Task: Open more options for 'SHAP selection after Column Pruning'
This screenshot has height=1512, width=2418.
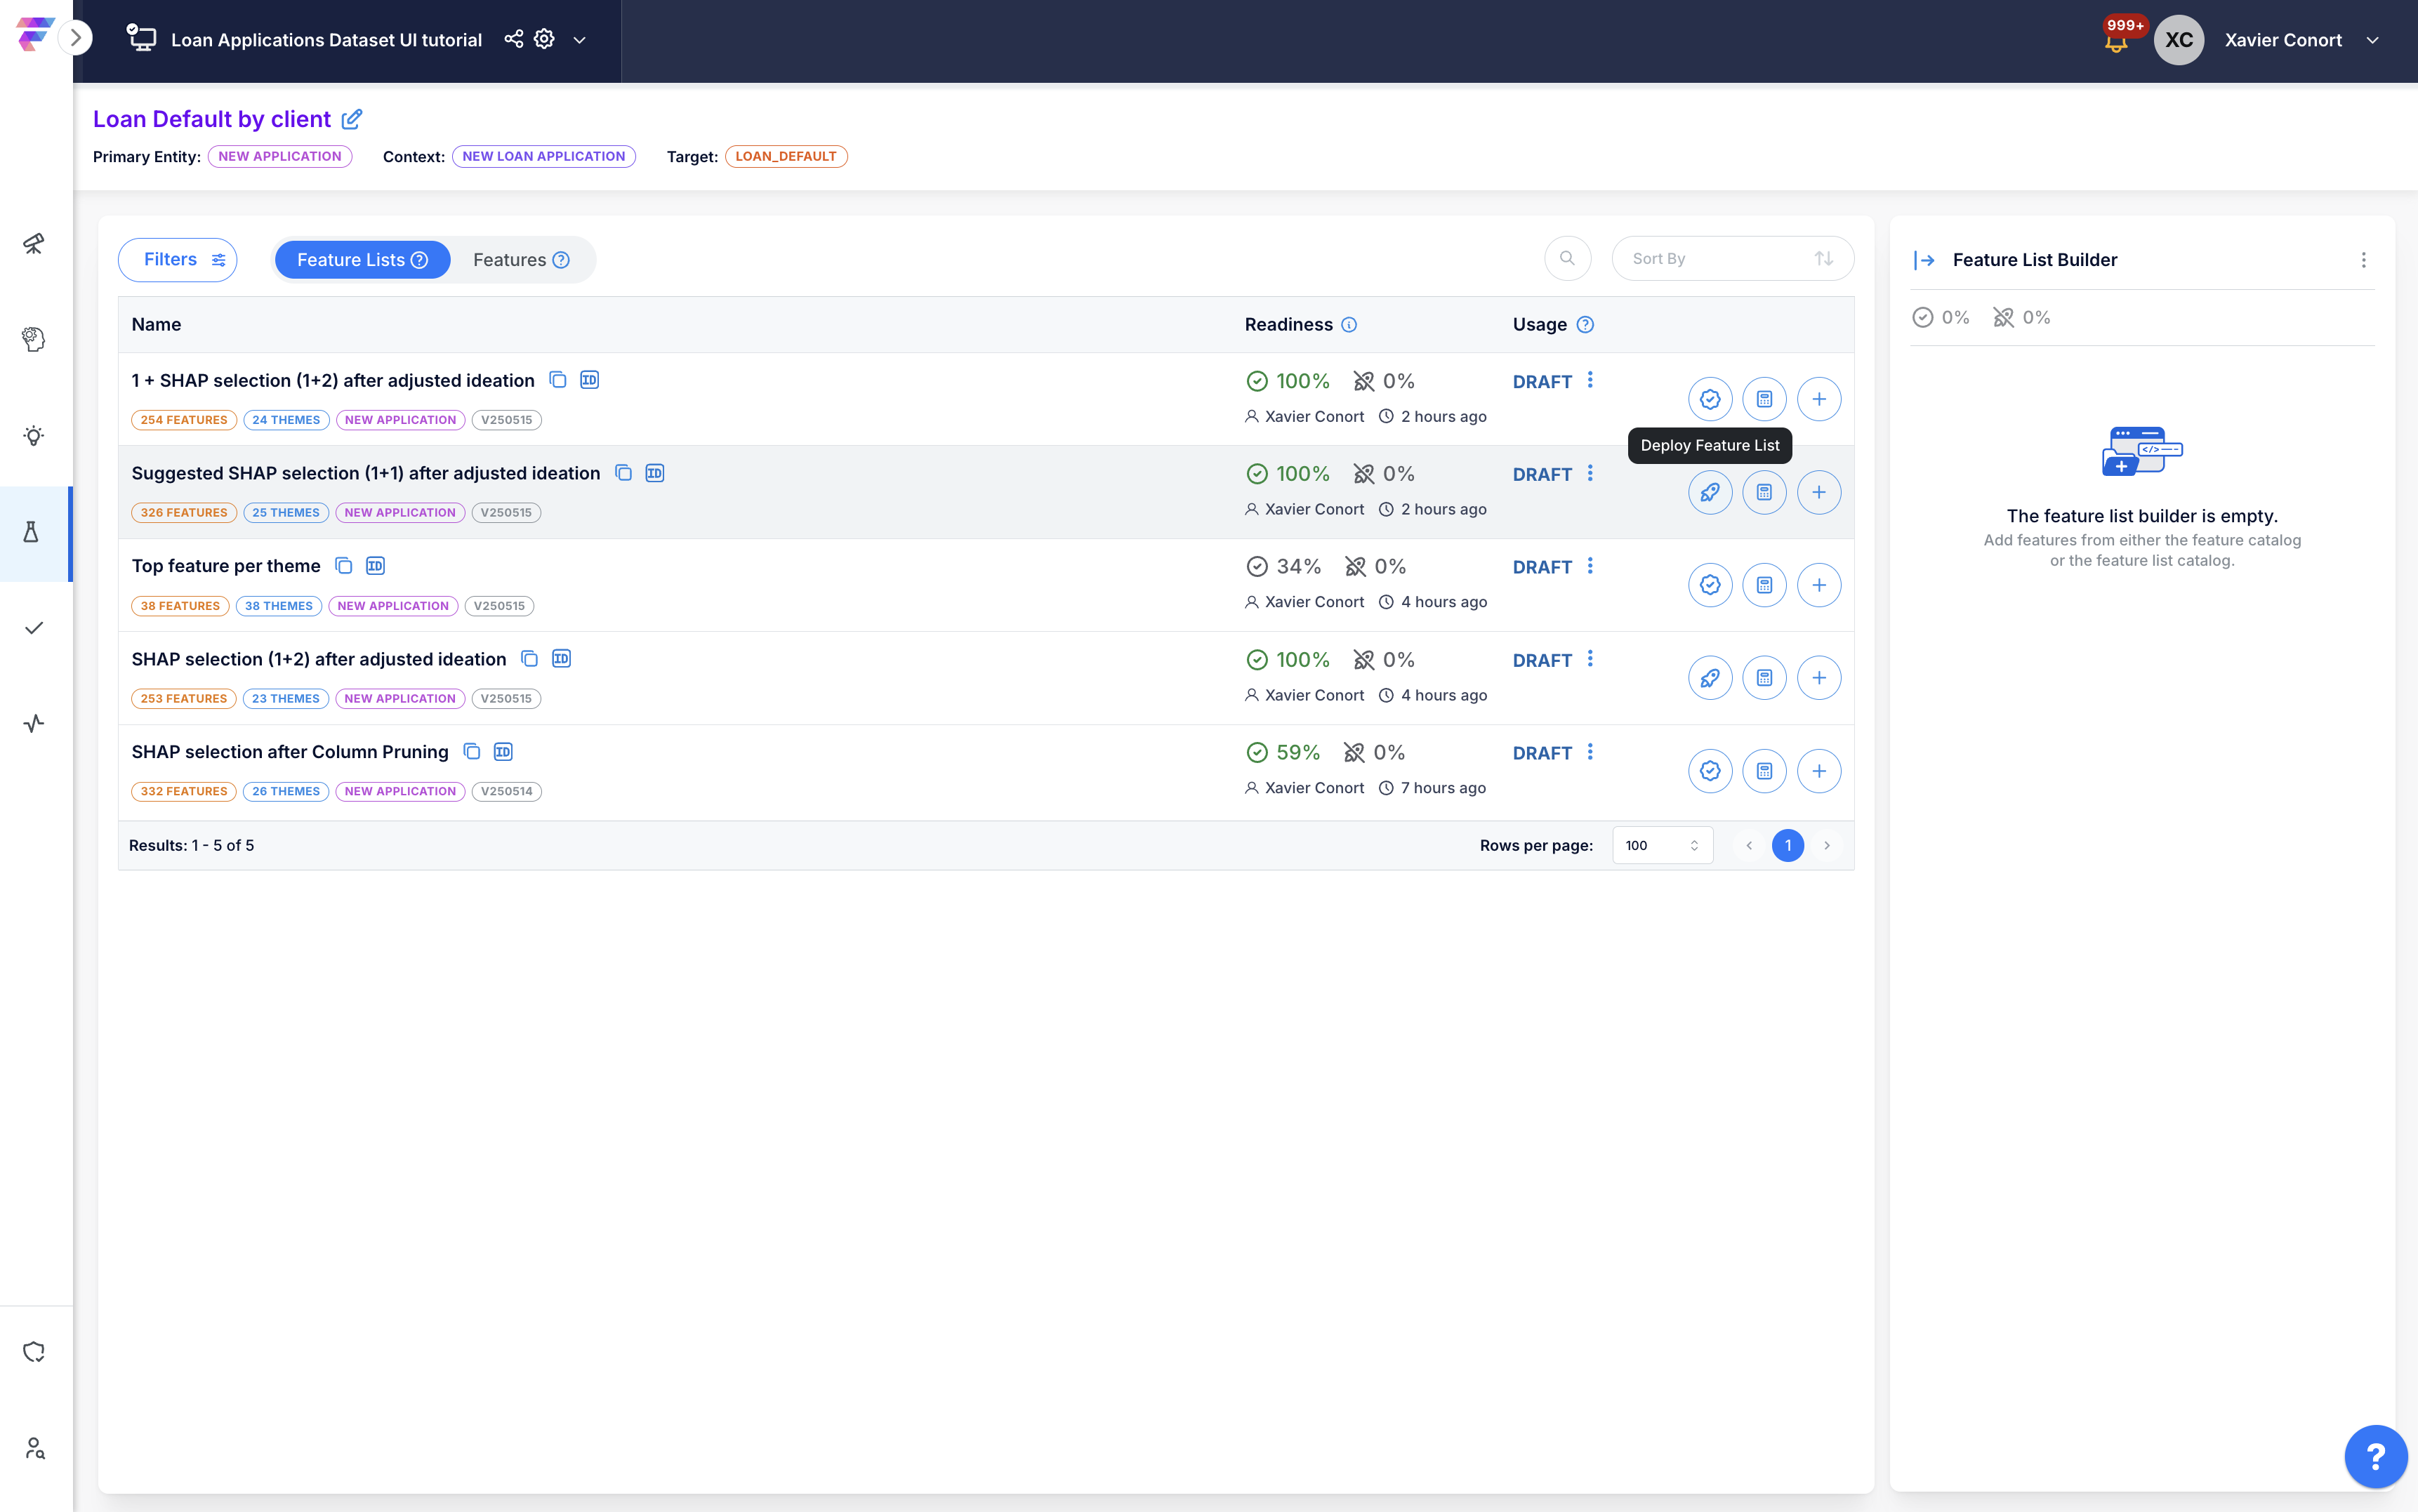Action: click(x=1590, y=752)
